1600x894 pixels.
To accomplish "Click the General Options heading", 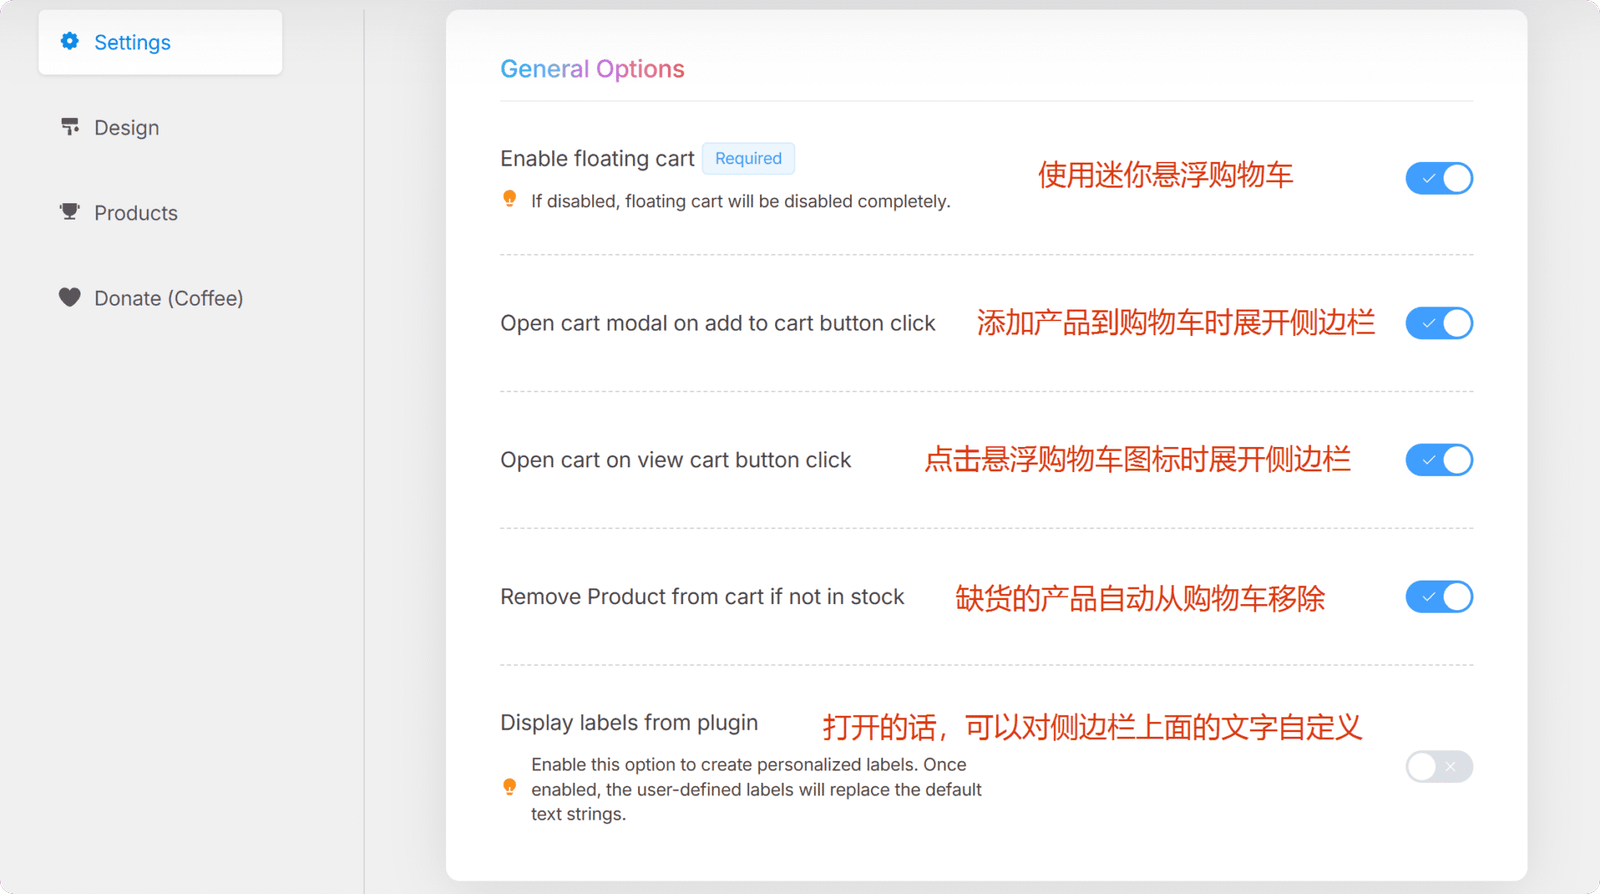I will tap(592, 69).
